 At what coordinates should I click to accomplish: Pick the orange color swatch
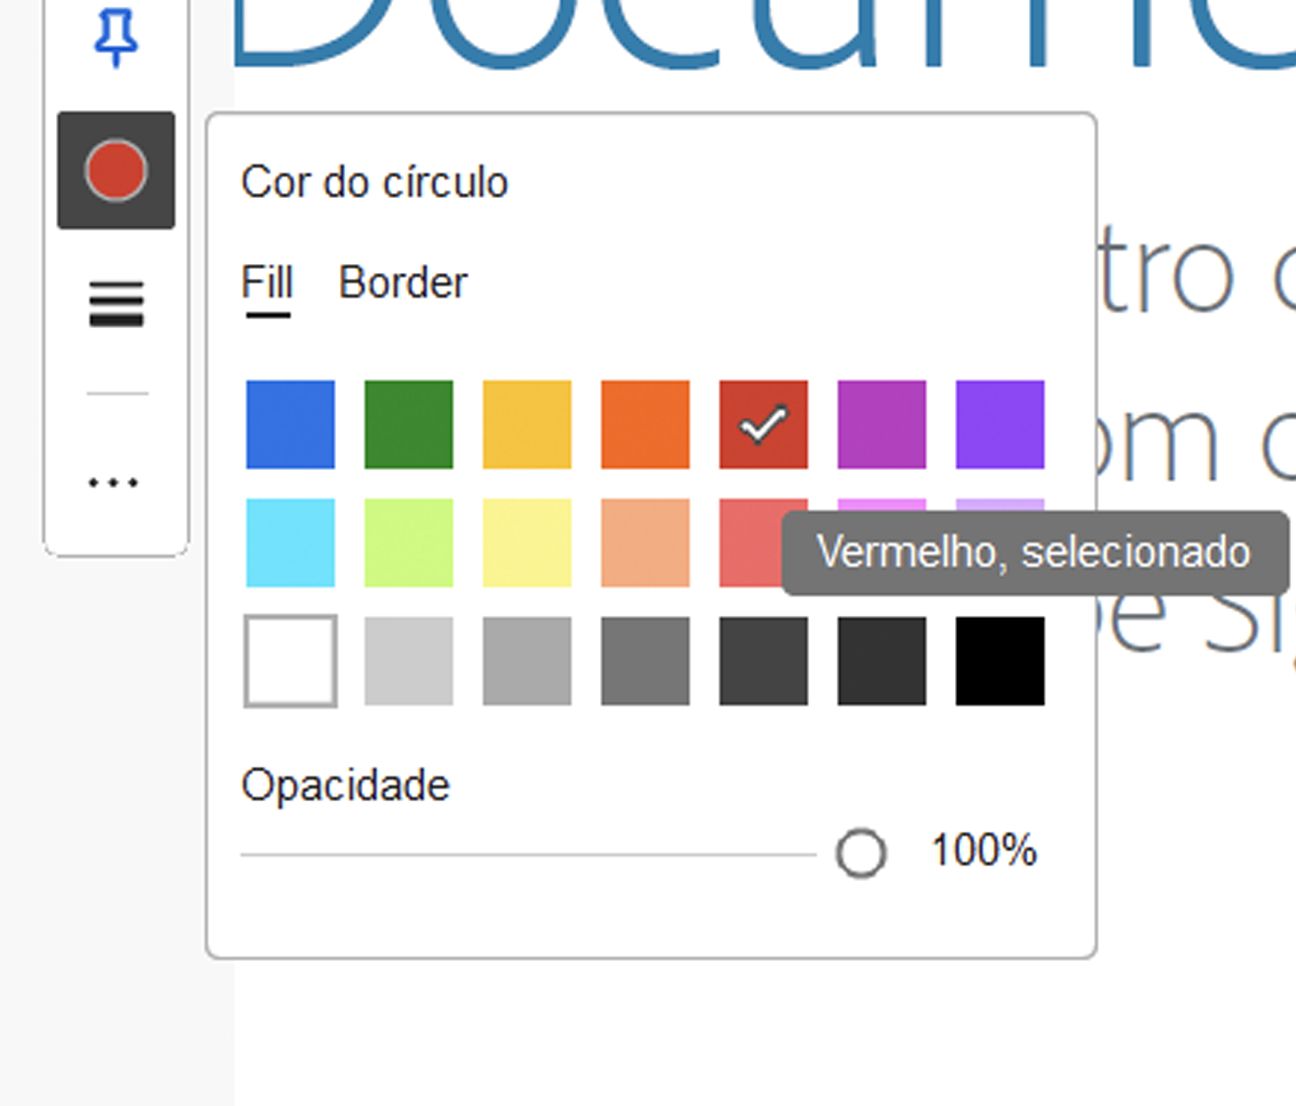[x=645, y=424]
